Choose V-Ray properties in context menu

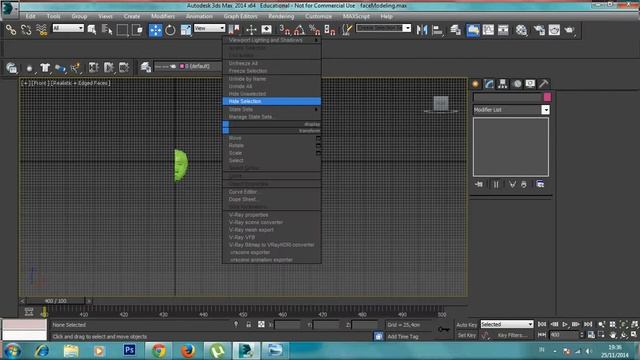[272, 215]
